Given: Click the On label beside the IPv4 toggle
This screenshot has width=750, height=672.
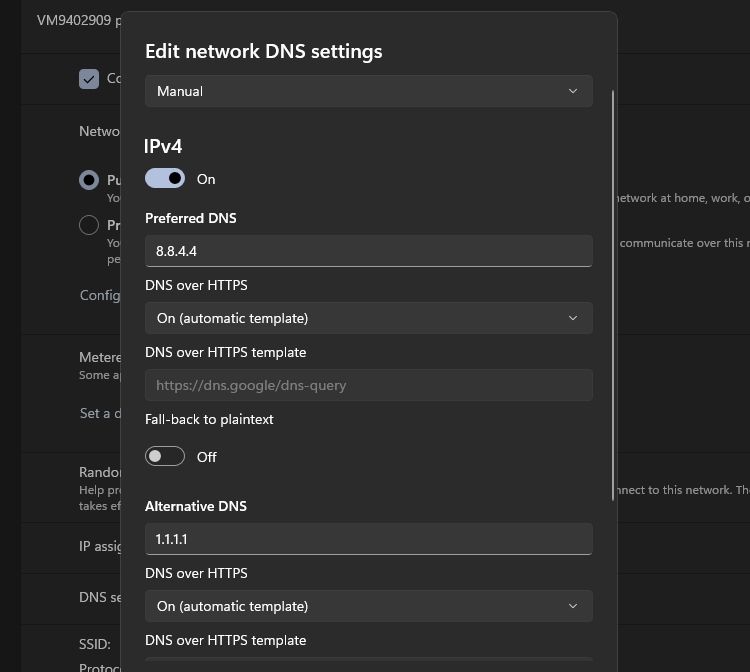Looking at the screenshot, I should pyautogui.click(x=206, y=179).
